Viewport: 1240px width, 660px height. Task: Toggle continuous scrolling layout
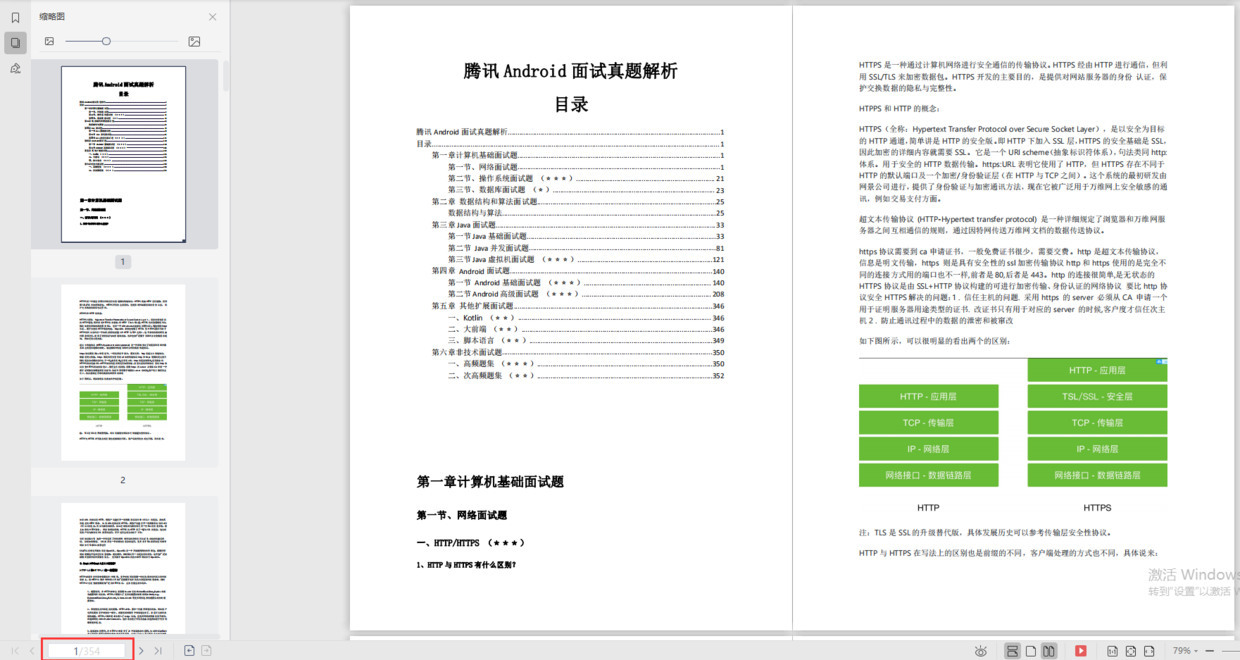tap(1012, 651)
